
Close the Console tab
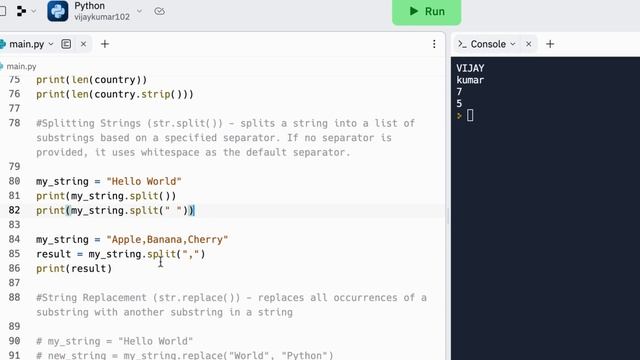click(x=529, y=44)
